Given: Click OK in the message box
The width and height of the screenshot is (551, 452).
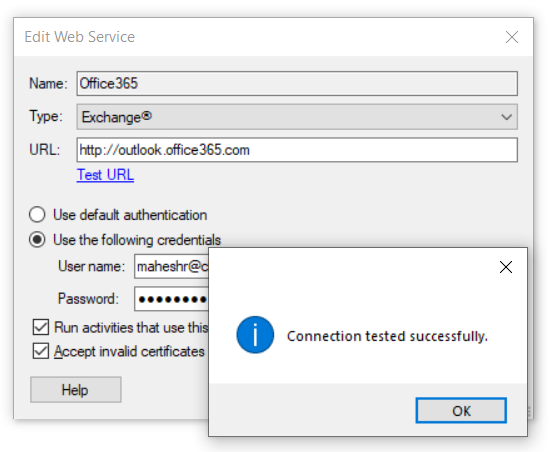Looking at the screenshot, I should point(461,411).
